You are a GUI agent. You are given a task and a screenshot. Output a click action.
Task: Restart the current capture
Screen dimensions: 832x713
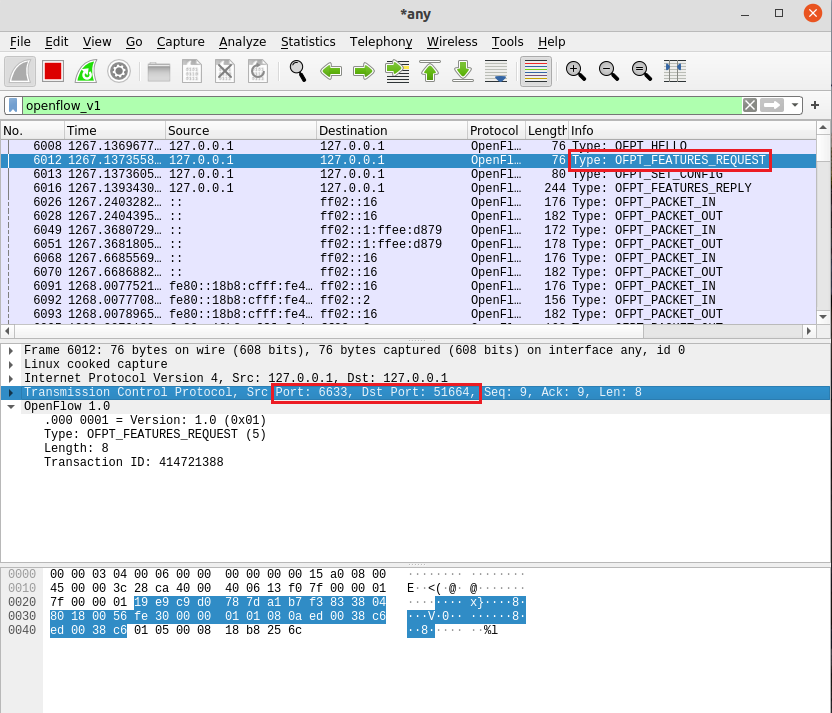[86, 71]
